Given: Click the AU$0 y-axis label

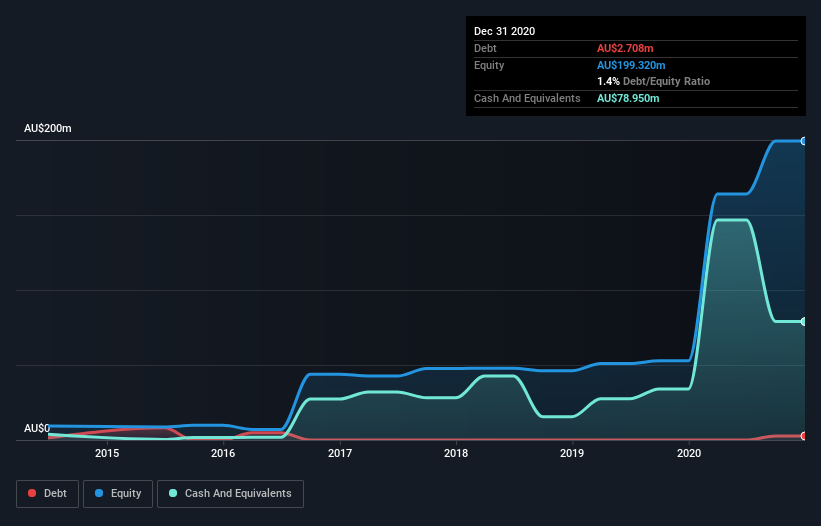Looking at the screenshot, I should (x=37, y=428).
